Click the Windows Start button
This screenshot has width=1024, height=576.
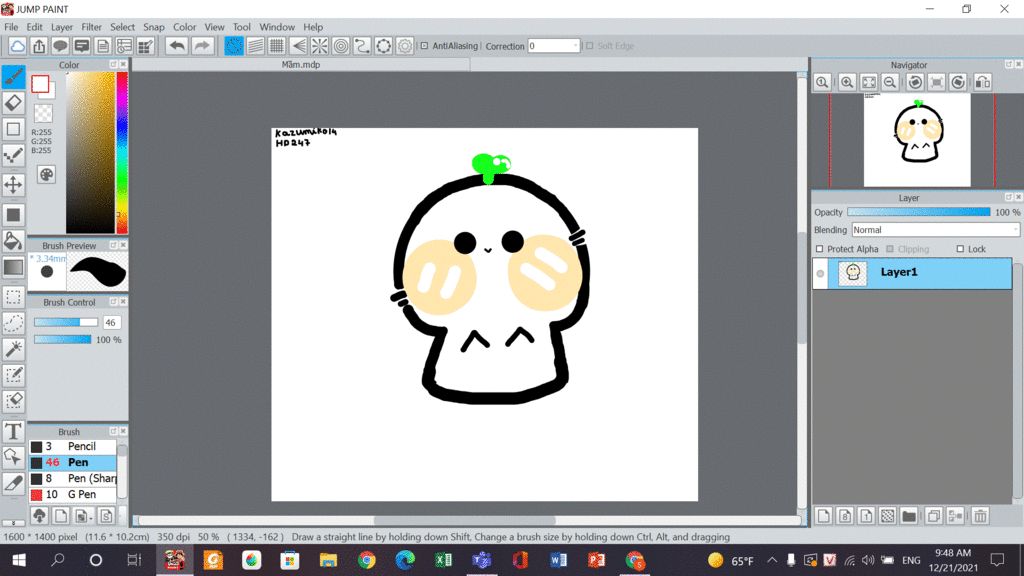click(x=19, y=560)
